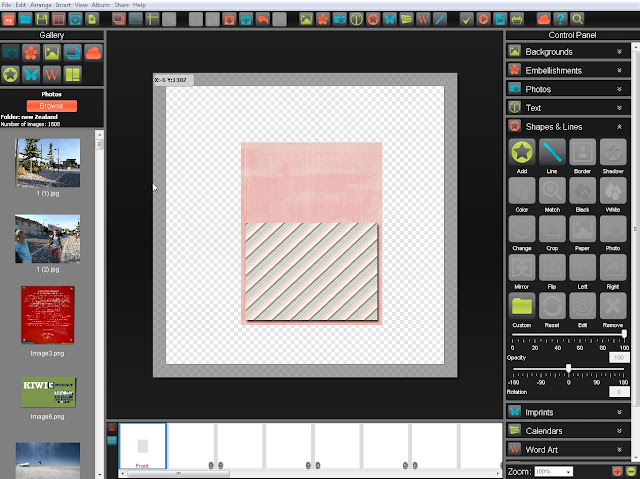640x479 pixels.
Task: Click the blue butterfly imprint toolbar icon
Action: tap(390, 19)
